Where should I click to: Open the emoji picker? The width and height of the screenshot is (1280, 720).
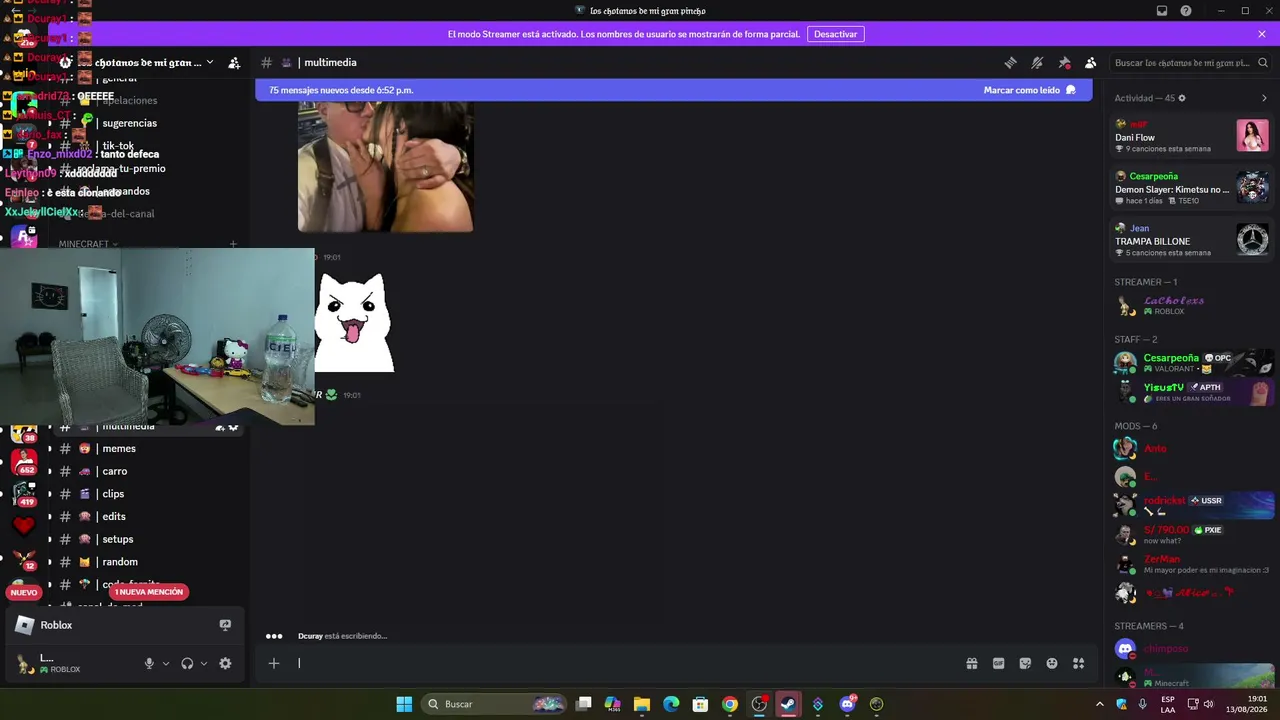coord(1052,663)
